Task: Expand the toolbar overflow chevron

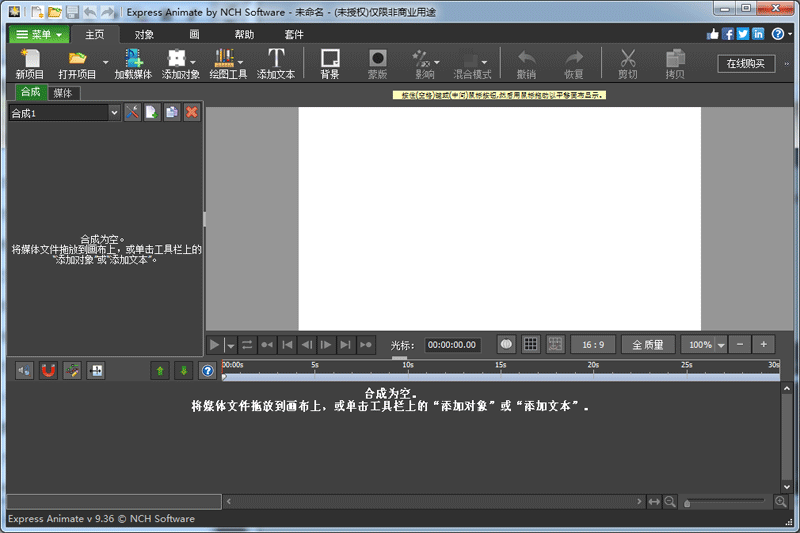Action: tap(786, 64)
